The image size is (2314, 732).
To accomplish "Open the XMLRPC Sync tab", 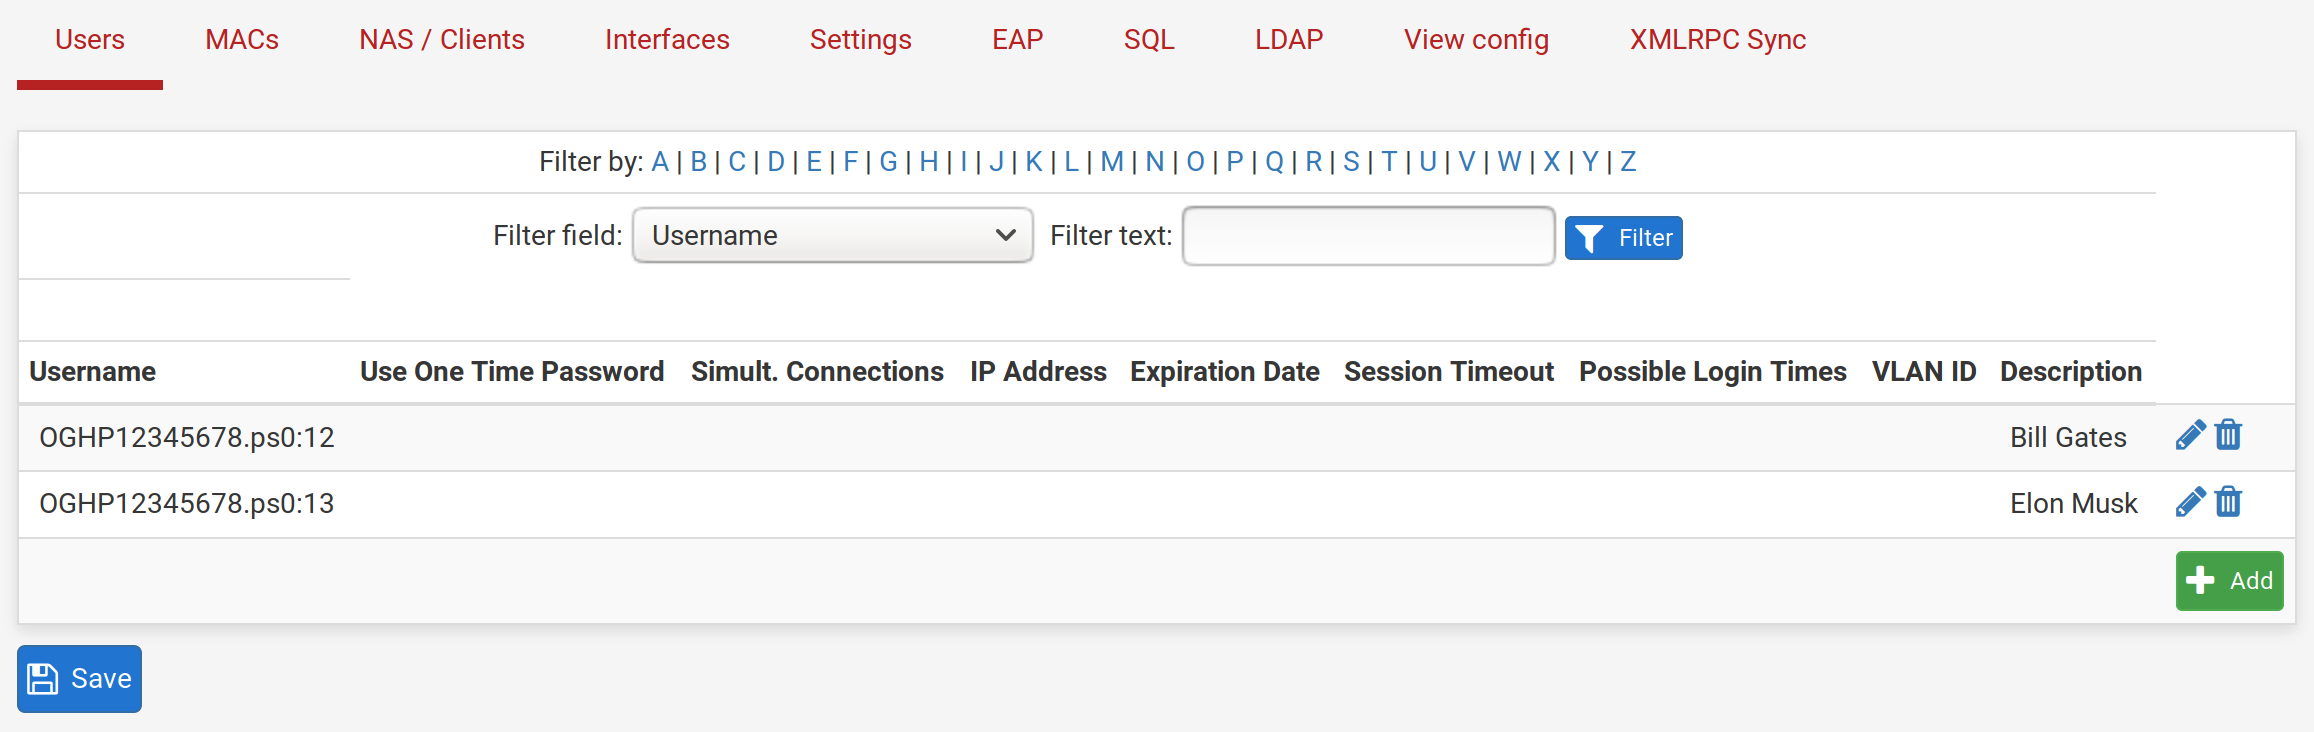I will (x=1718, y=40).
